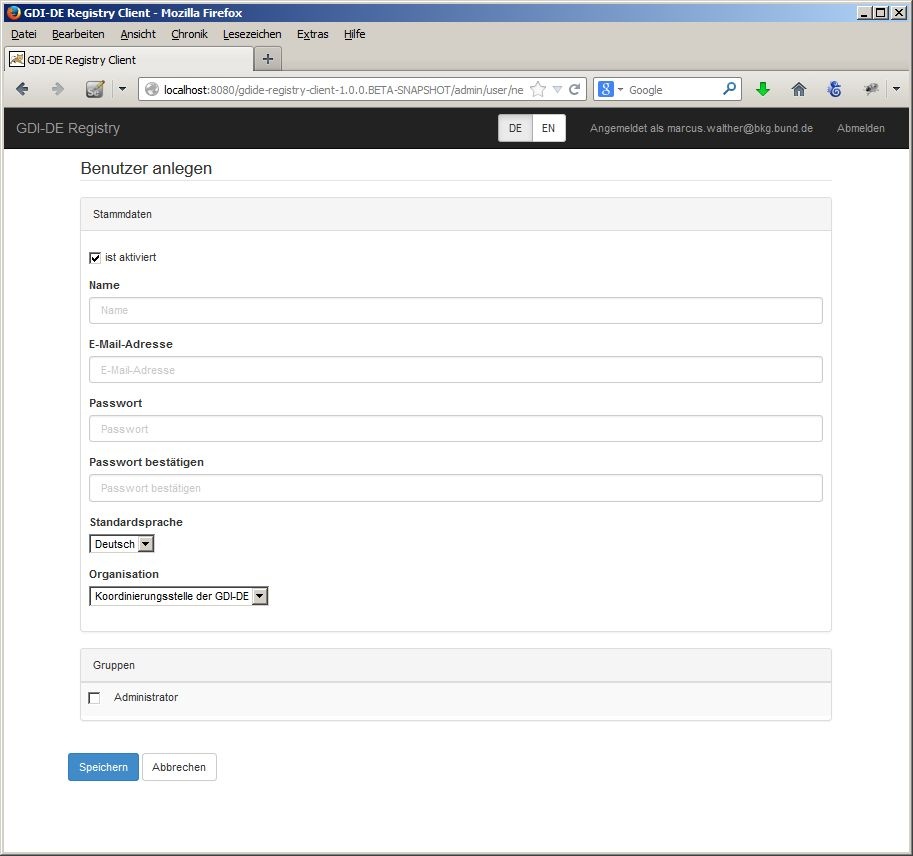Open the Downloads green arrow icon

[x=763, y=89]
